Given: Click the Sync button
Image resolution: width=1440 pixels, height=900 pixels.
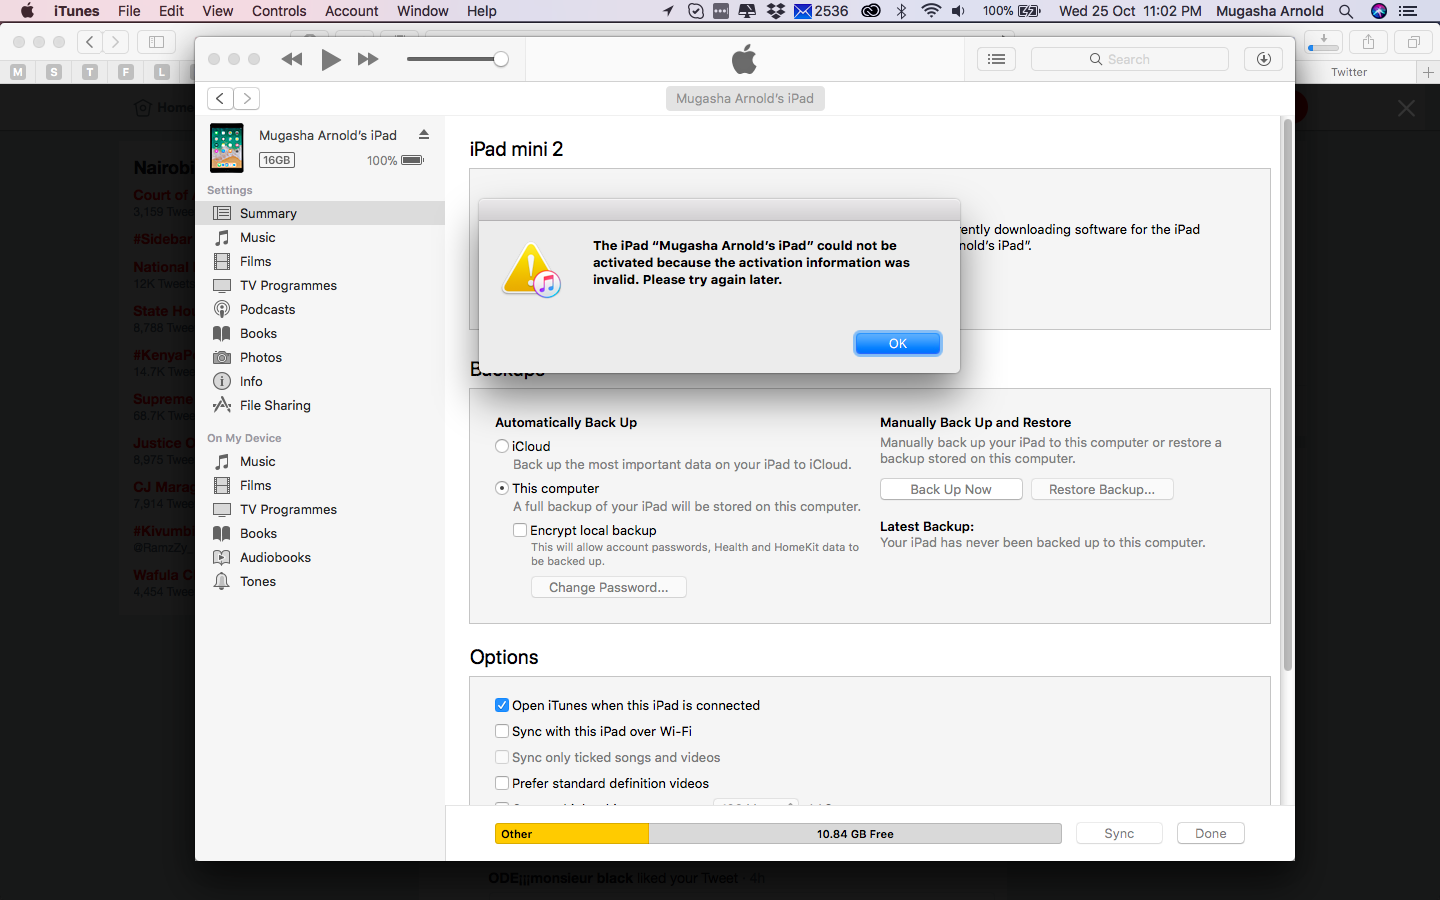Looking at the screenshot, I should pos(1119,833).
